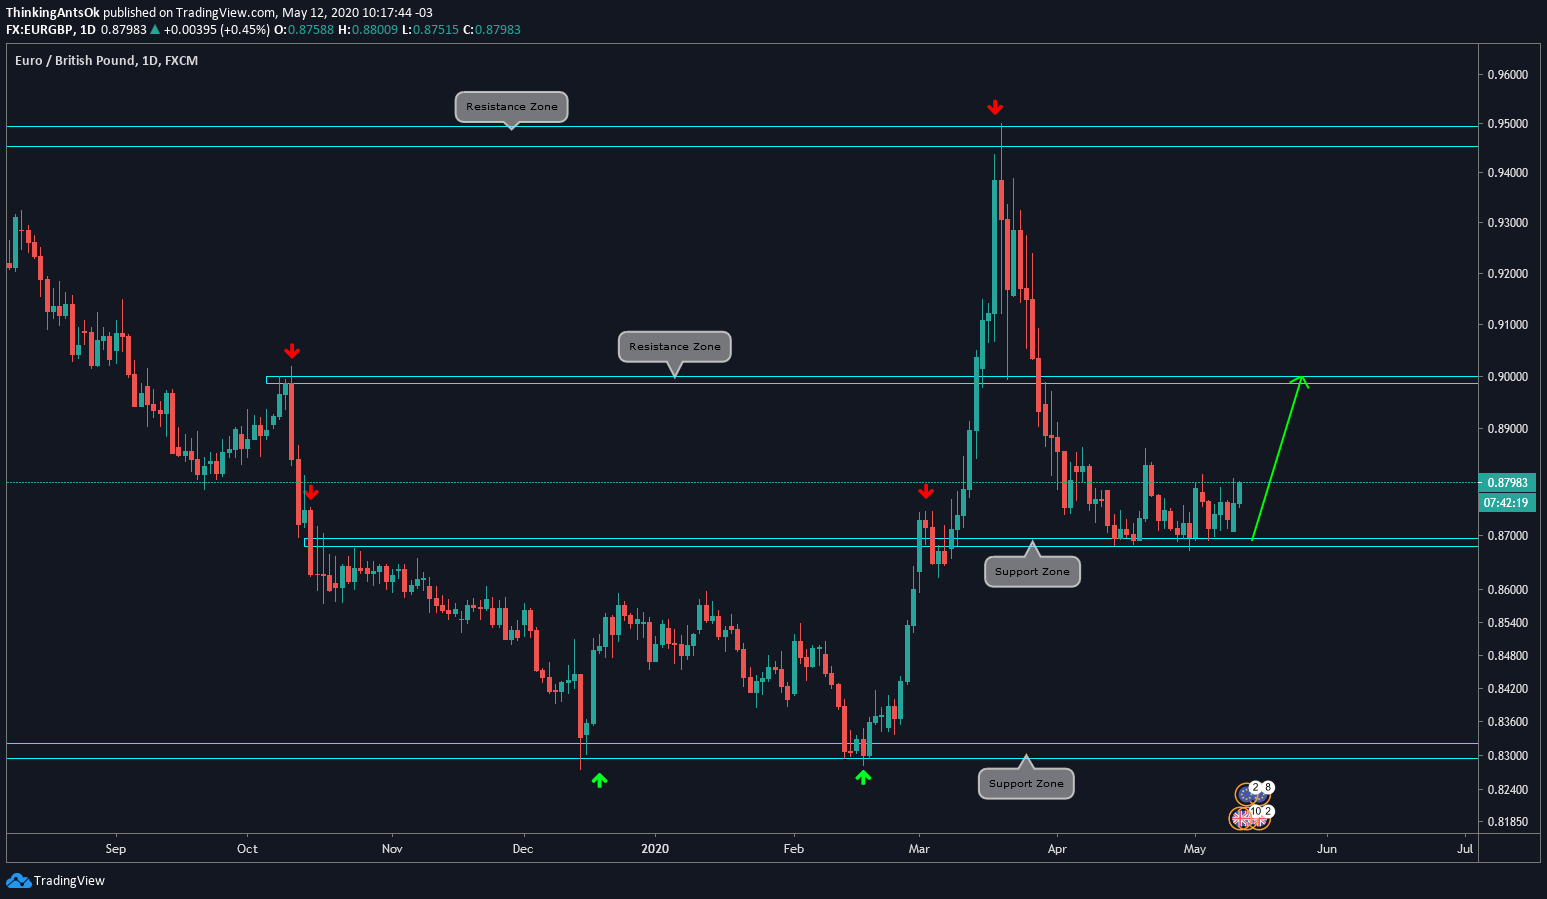Image resolution: width=1547 pixels, height=899 pixels.
Task: Click the TradingView cloud logo icon
Action: pos(18,880)
